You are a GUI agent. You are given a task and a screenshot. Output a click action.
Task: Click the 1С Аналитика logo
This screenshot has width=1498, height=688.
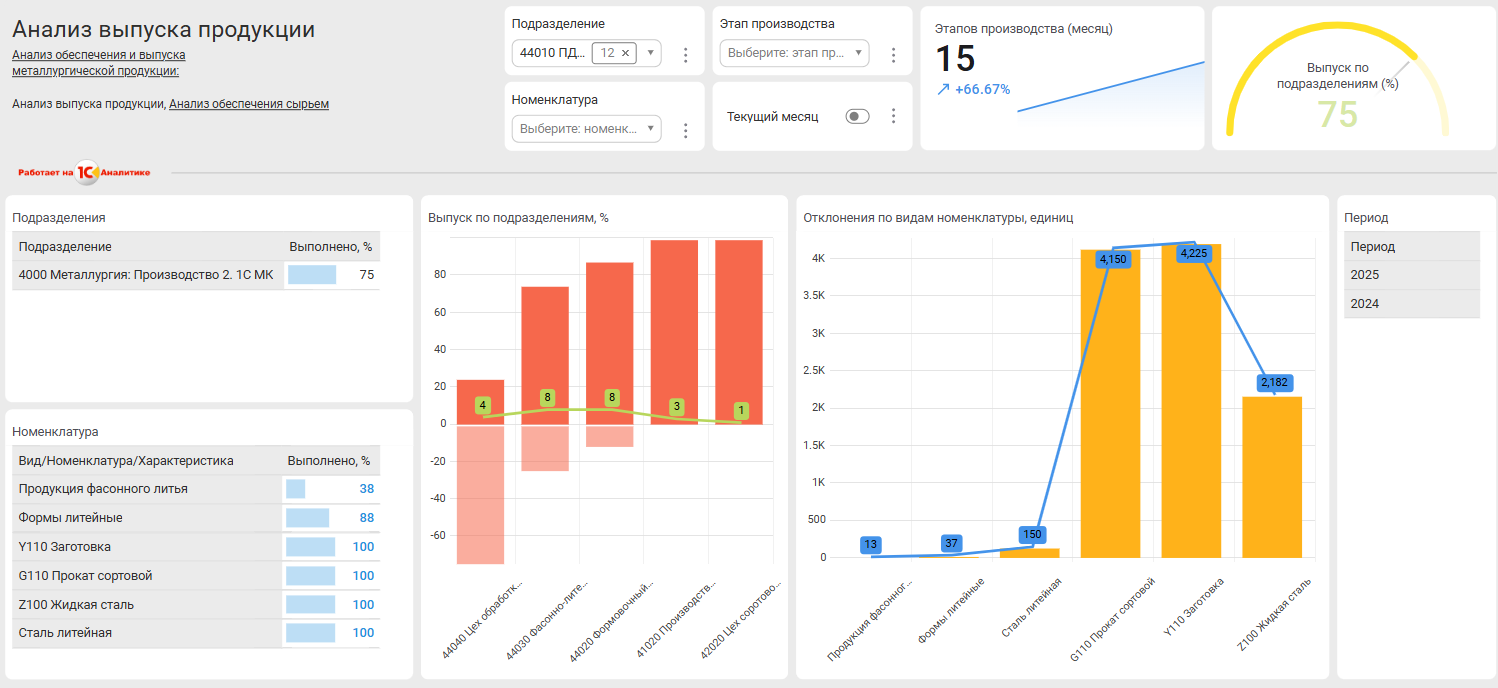coord(85,172)
